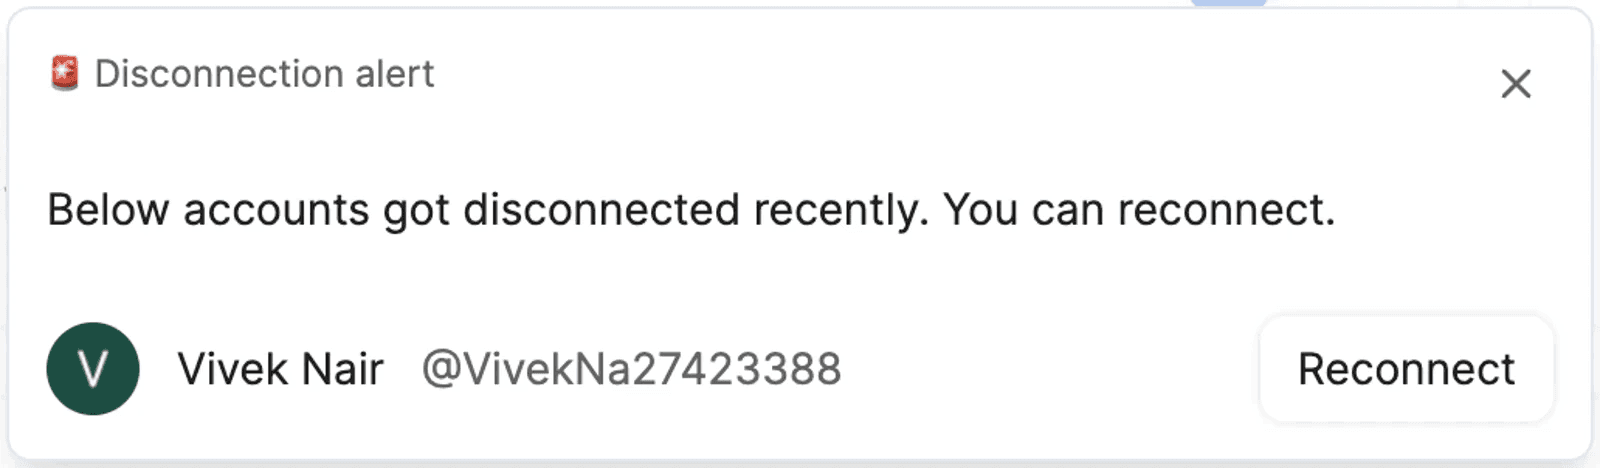The height and width of the screenshot is (468, 1600).
Task: Click the word 'recently' in the message
Action: coord(840,210)
